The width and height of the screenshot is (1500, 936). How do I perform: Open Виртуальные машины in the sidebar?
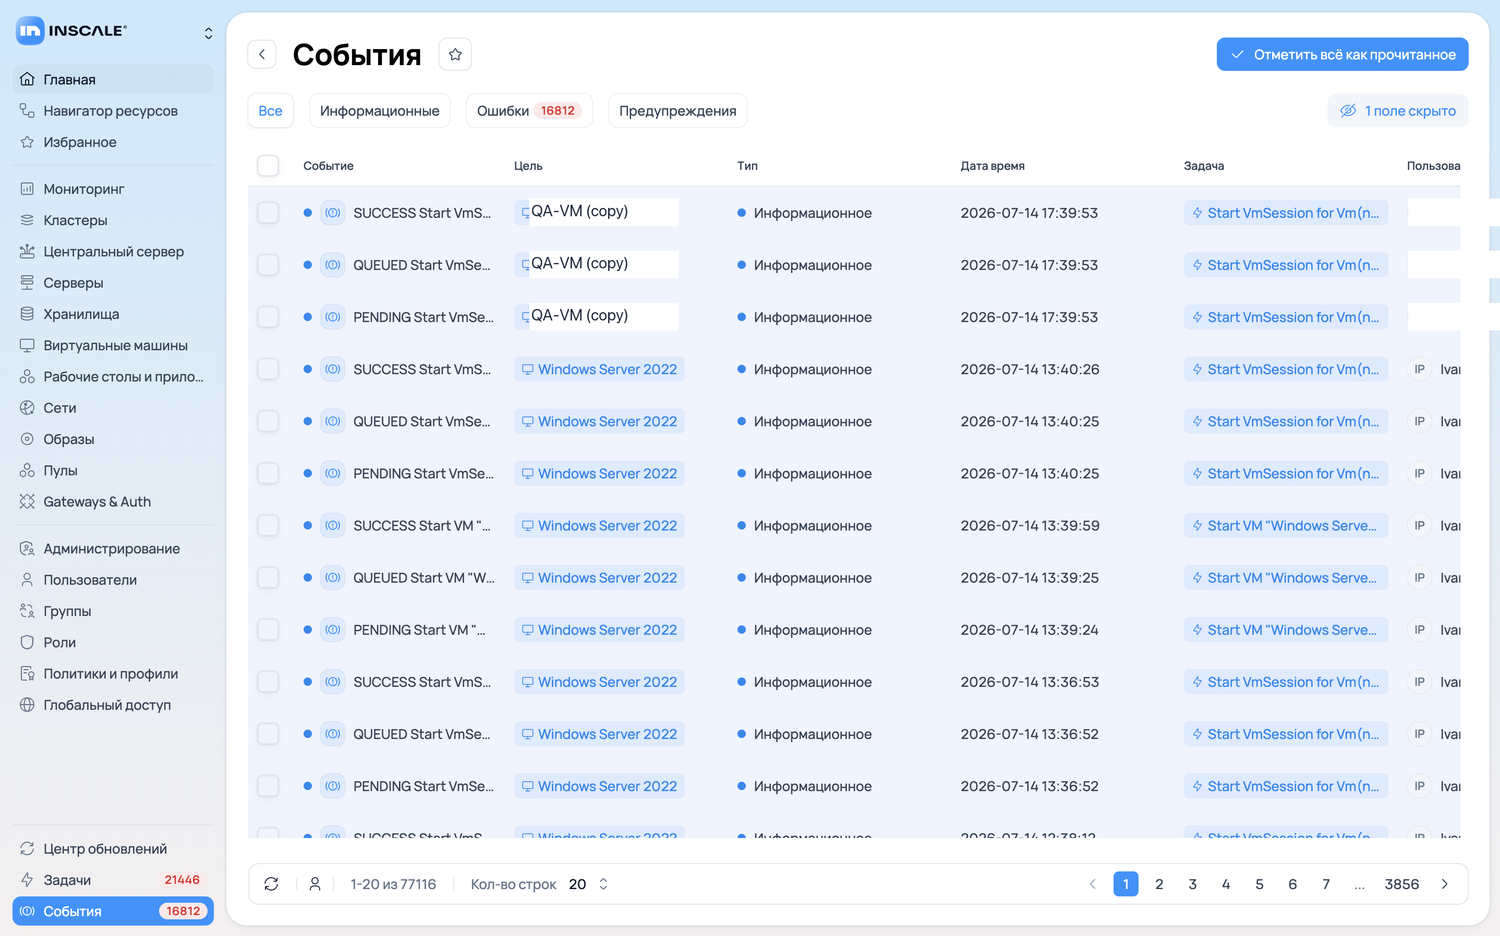[113, 345]
